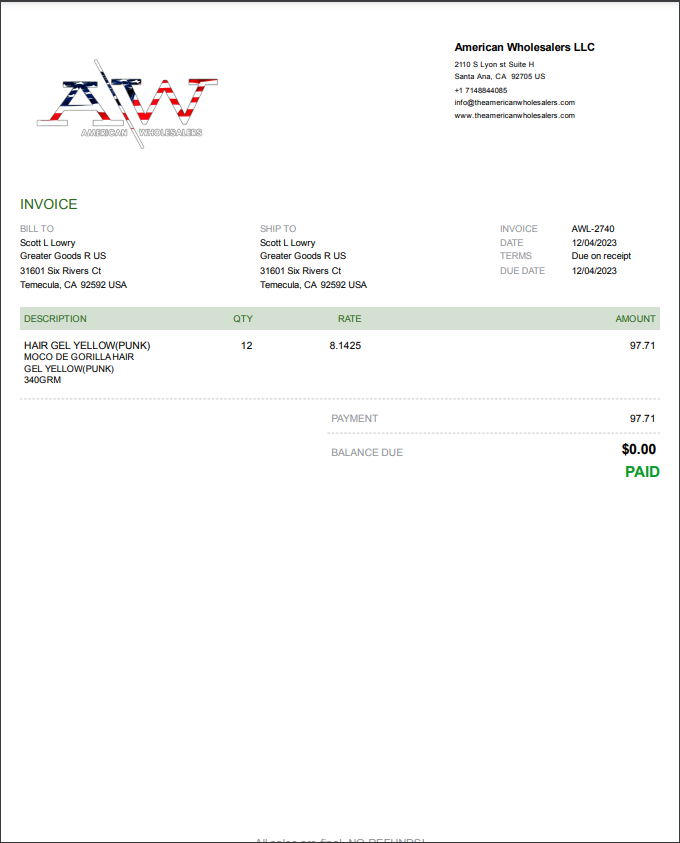
Task: Click the DUE DATE value 12/04/2023
Action: coord(594,270)
